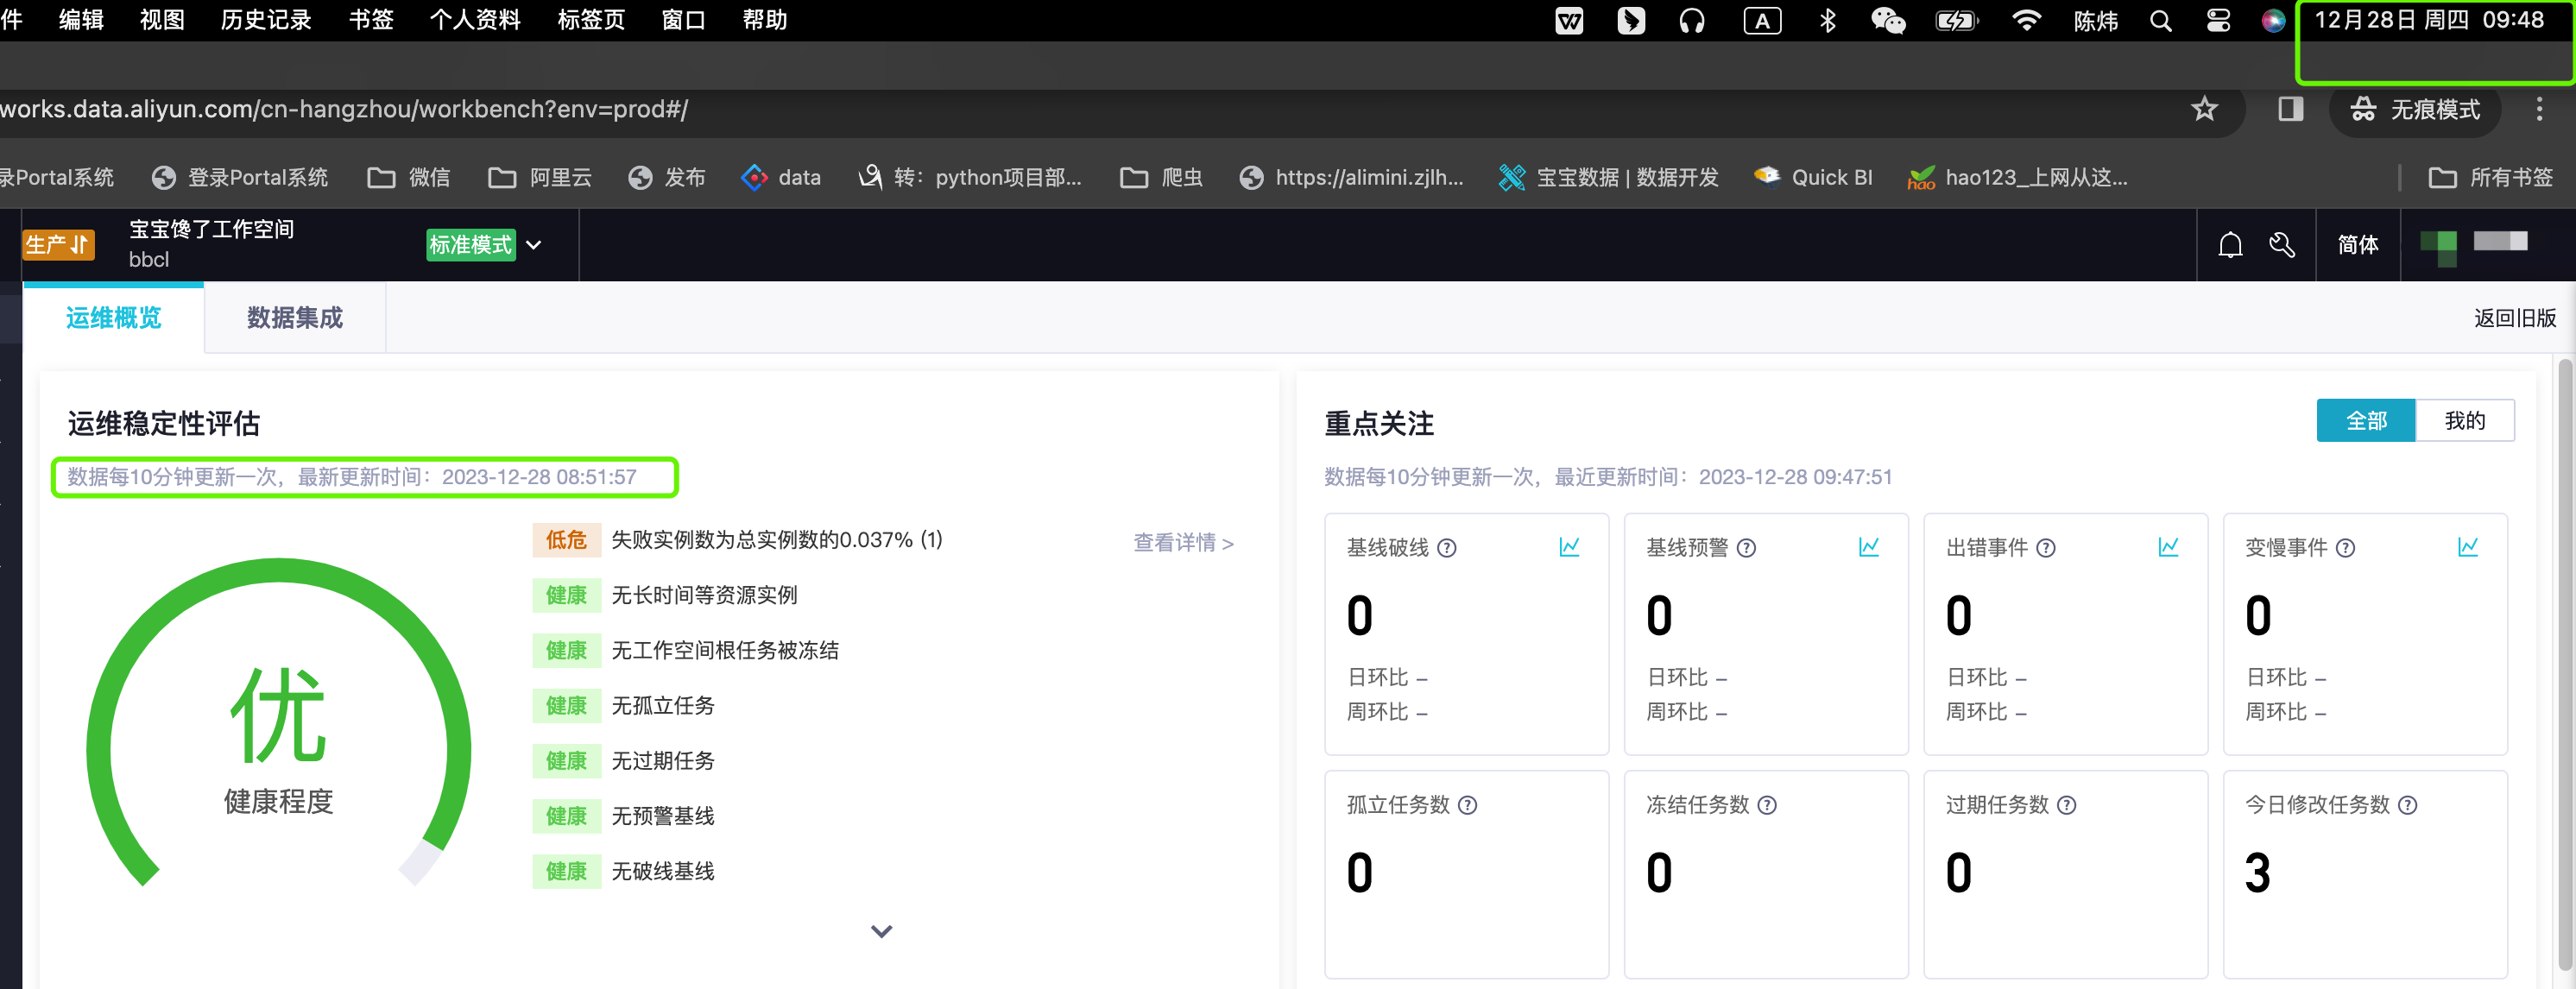Open trend chart for 基线破线

(x=1569, y=547)
